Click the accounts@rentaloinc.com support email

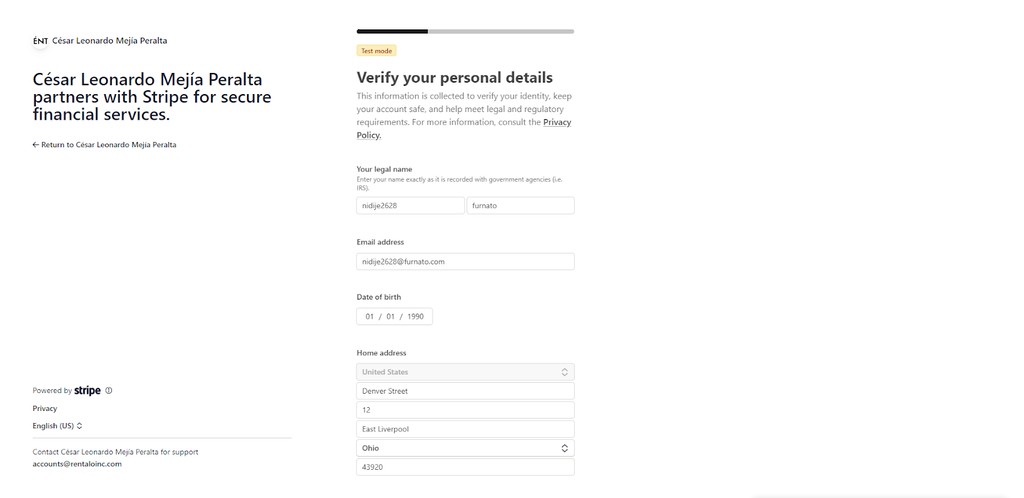(x=77, y=464)
